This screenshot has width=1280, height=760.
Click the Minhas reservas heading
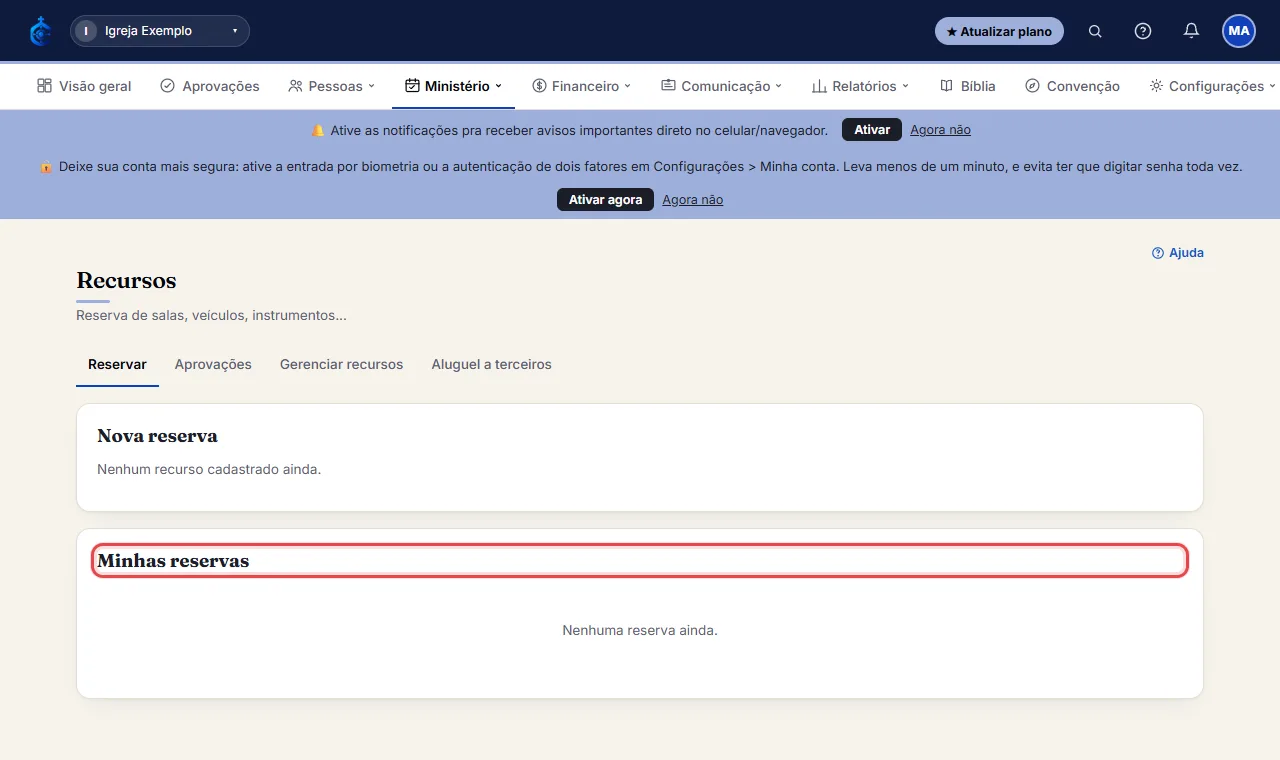(x=173, y=561)
